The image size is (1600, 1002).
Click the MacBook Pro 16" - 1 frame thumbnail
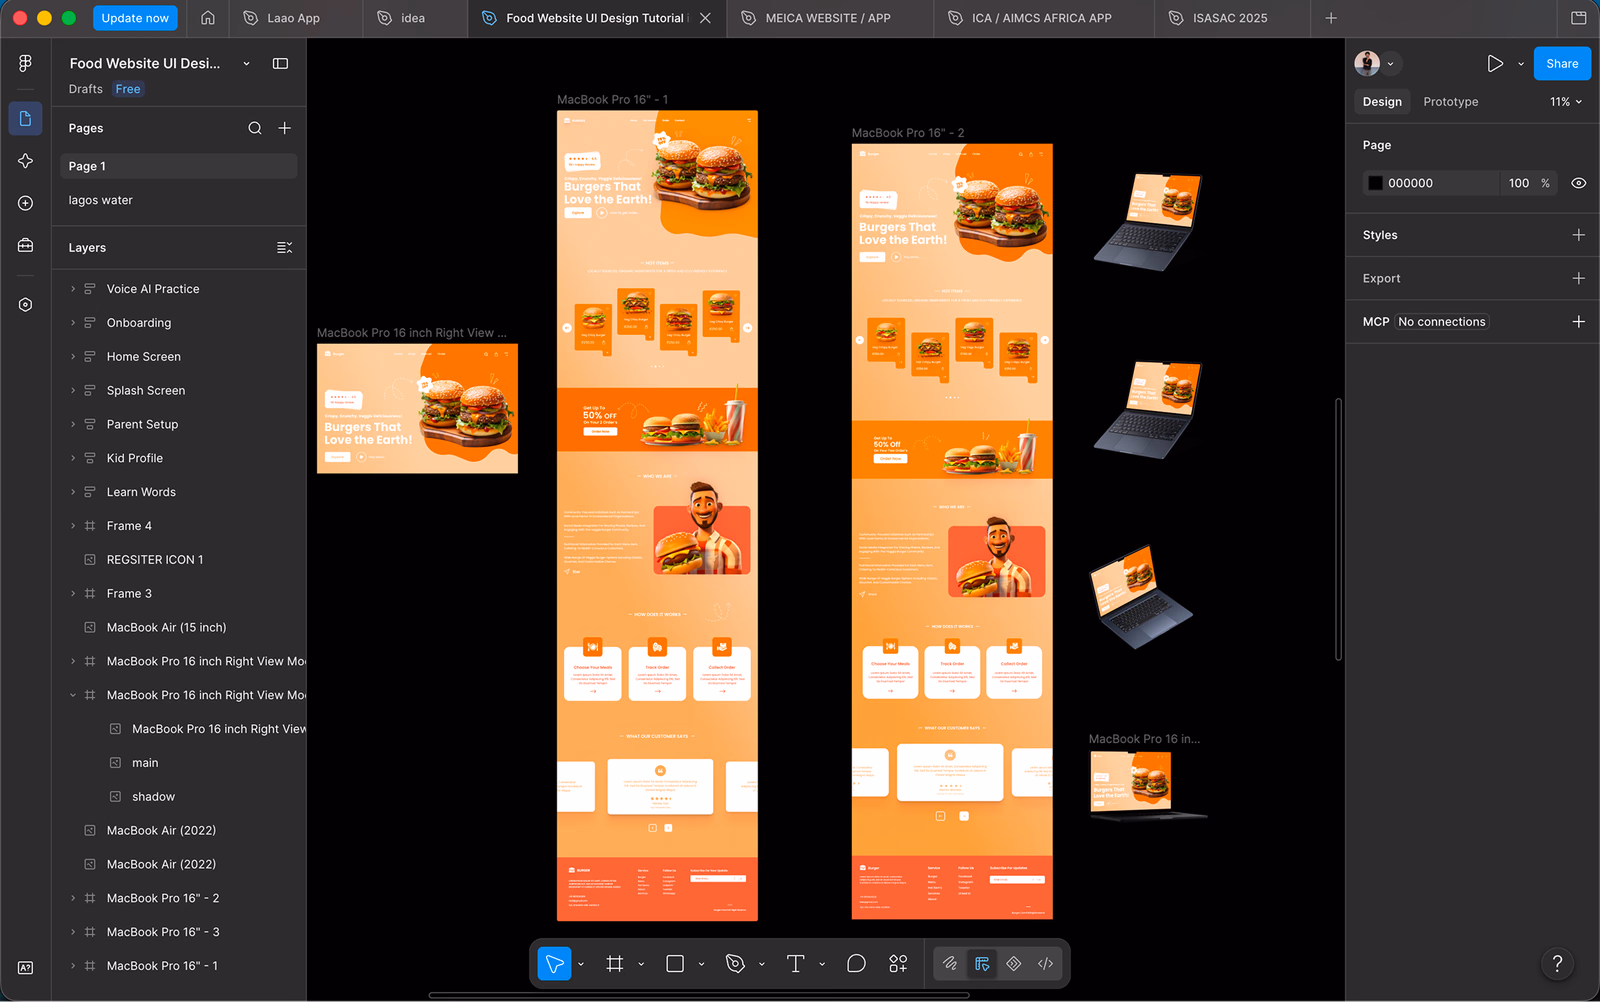657,515
